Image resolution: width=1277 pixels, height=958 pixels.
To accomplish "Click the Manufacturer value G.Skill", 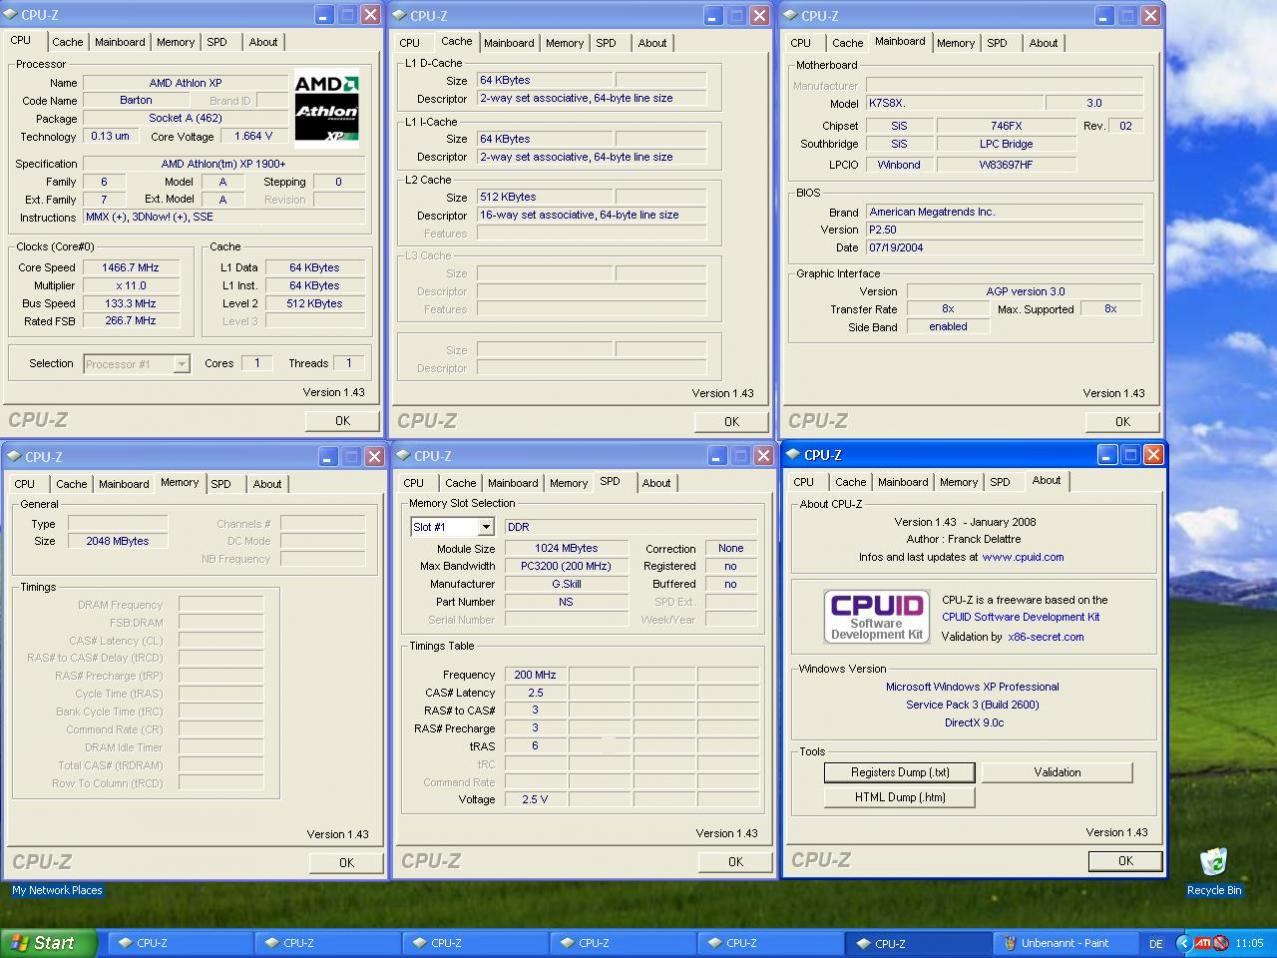I will 565,584.
